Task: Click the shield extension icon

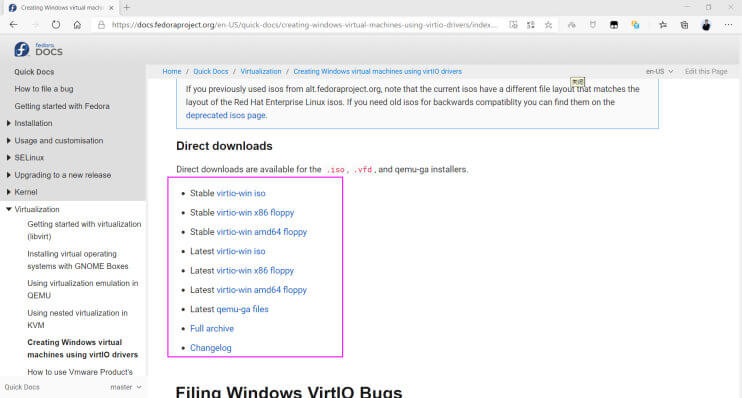Action: click(x=592, y=25)
